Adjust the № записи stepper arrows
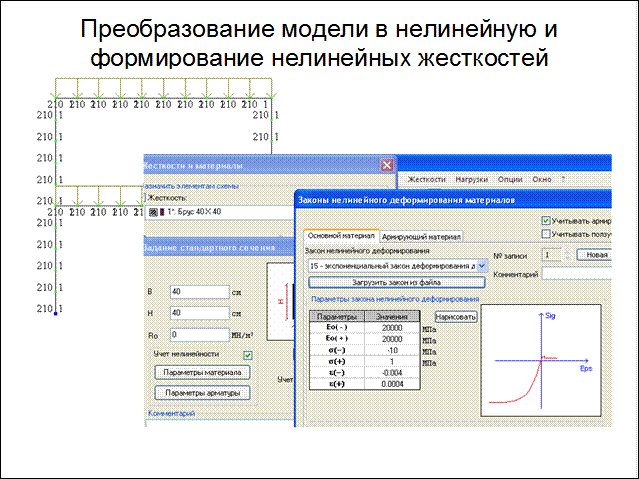The image size is (639, 479). (x=567, y=255)
